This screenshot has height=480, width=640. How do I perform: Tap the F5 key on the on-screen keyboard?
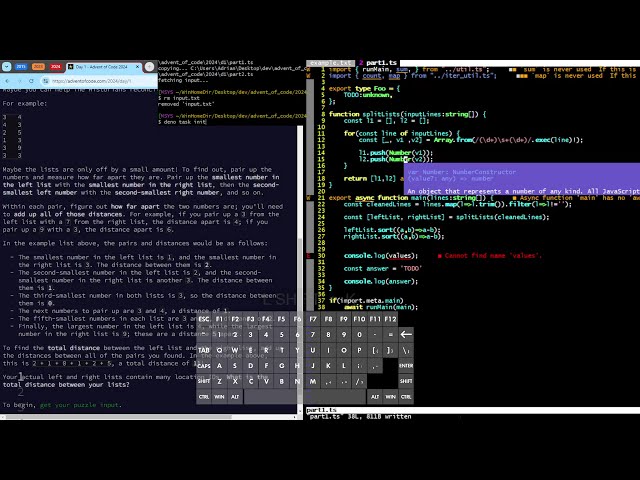point(281,319)
